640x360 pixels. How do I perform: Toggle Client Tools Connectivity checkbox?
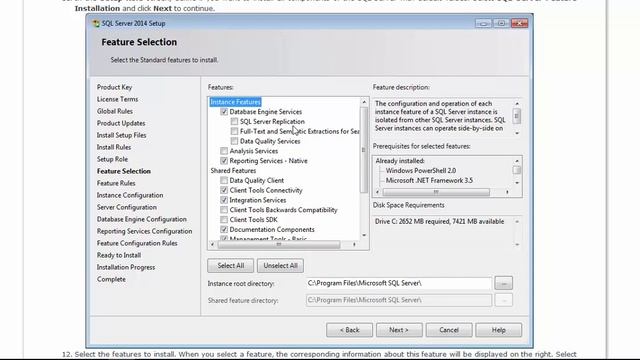224,190
